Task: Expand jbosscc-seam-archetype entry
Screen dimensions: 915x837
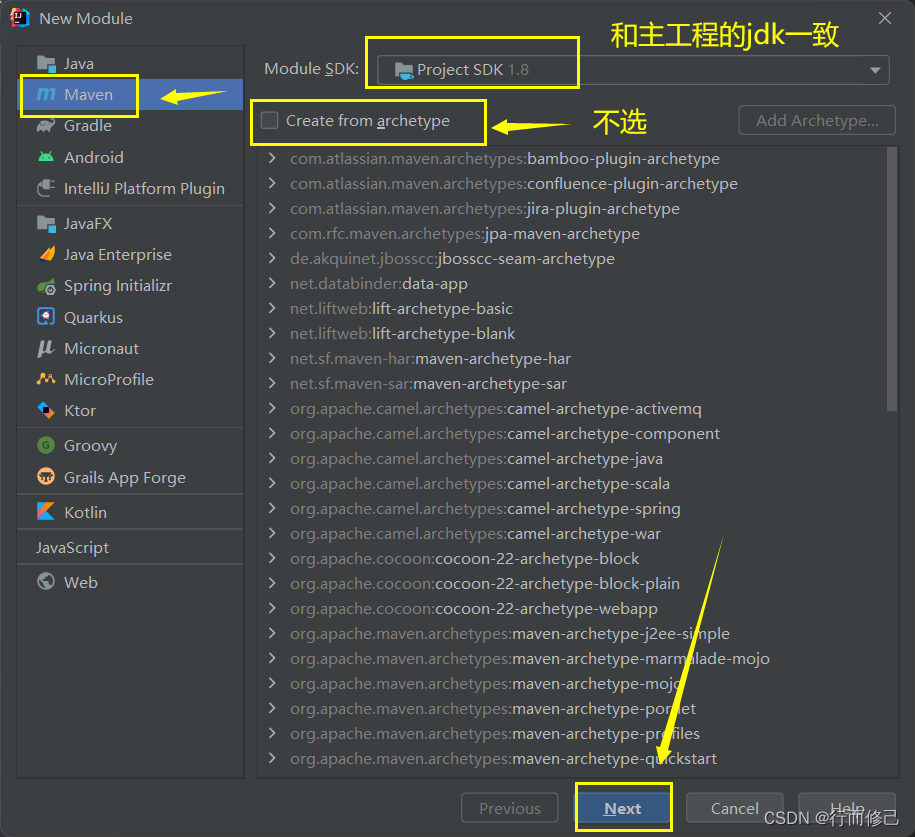Action: click(x=272, y=259)
